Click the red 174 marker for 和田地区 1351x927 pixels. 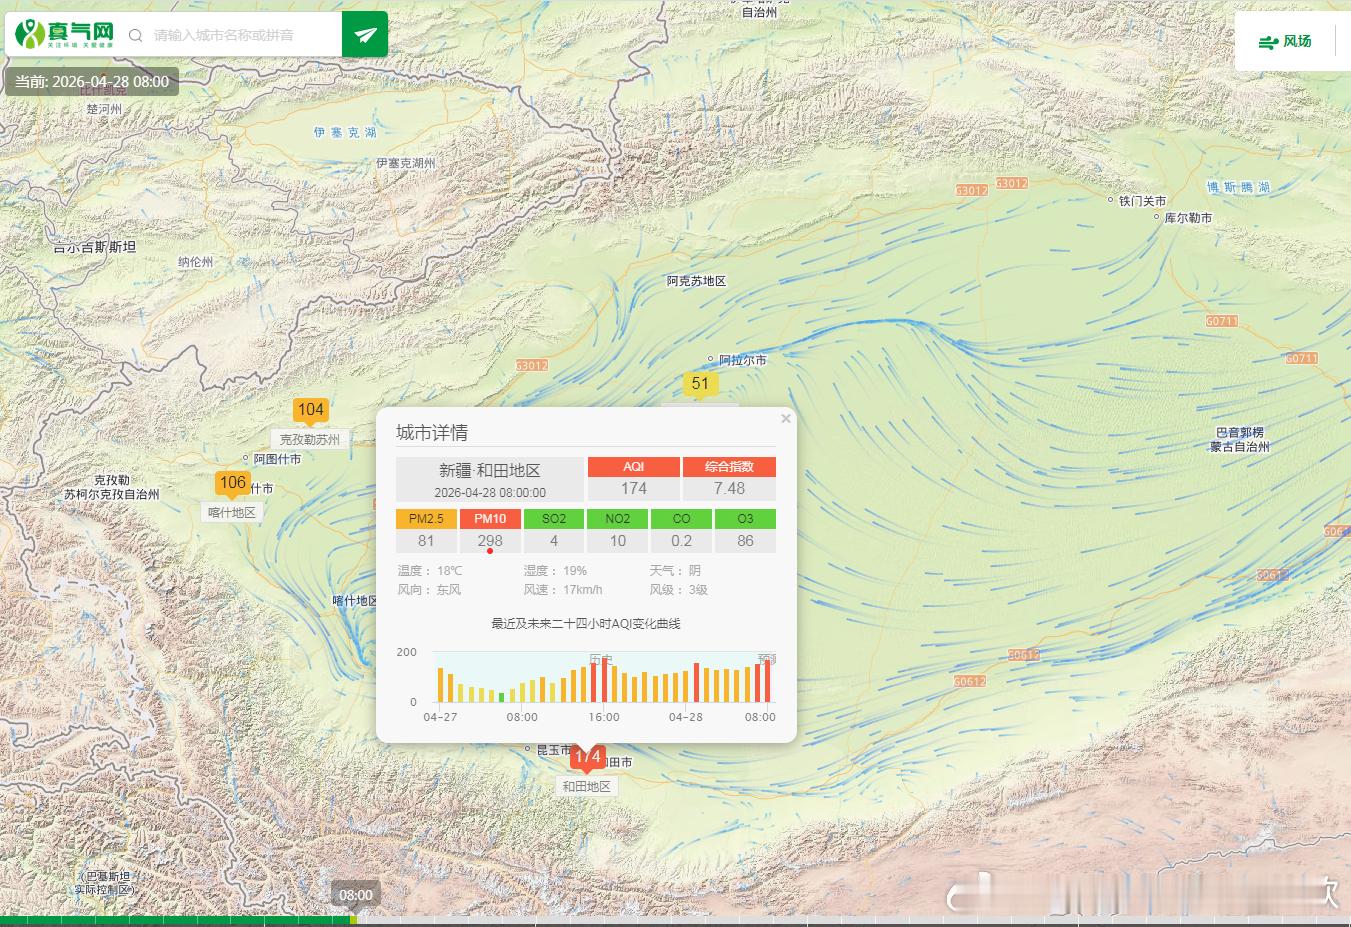click(588, 758)
